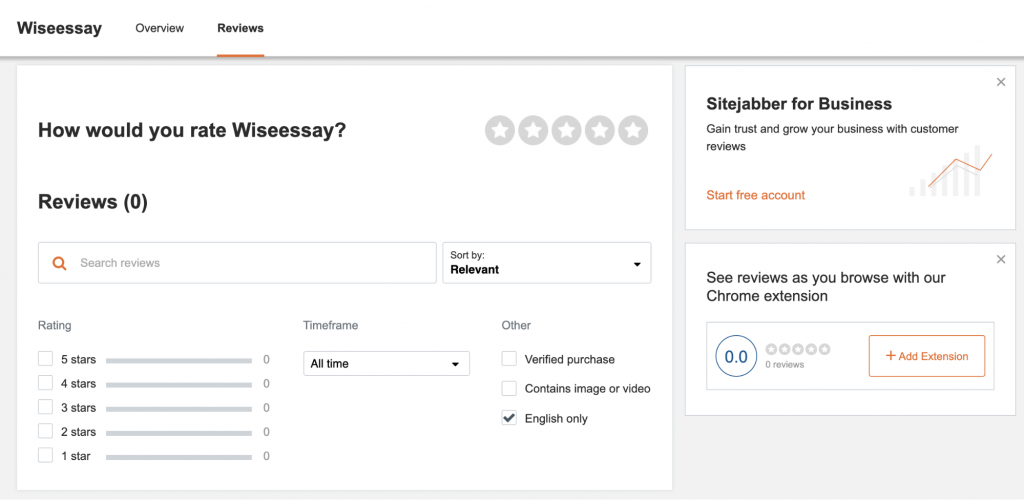Close the Chrome extension promo card
This screenshot has height=500, width=1024.
point(1001,260)
